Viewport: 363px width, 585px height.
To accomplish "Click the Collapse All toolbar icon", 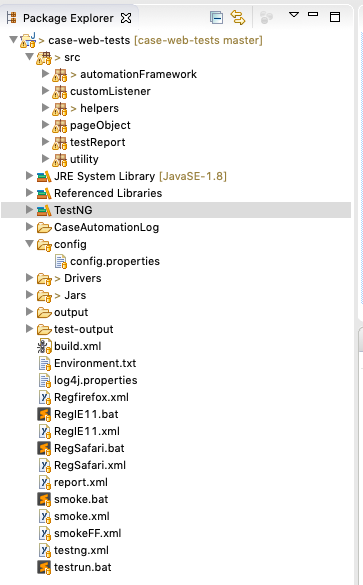I will click(216, 18).
